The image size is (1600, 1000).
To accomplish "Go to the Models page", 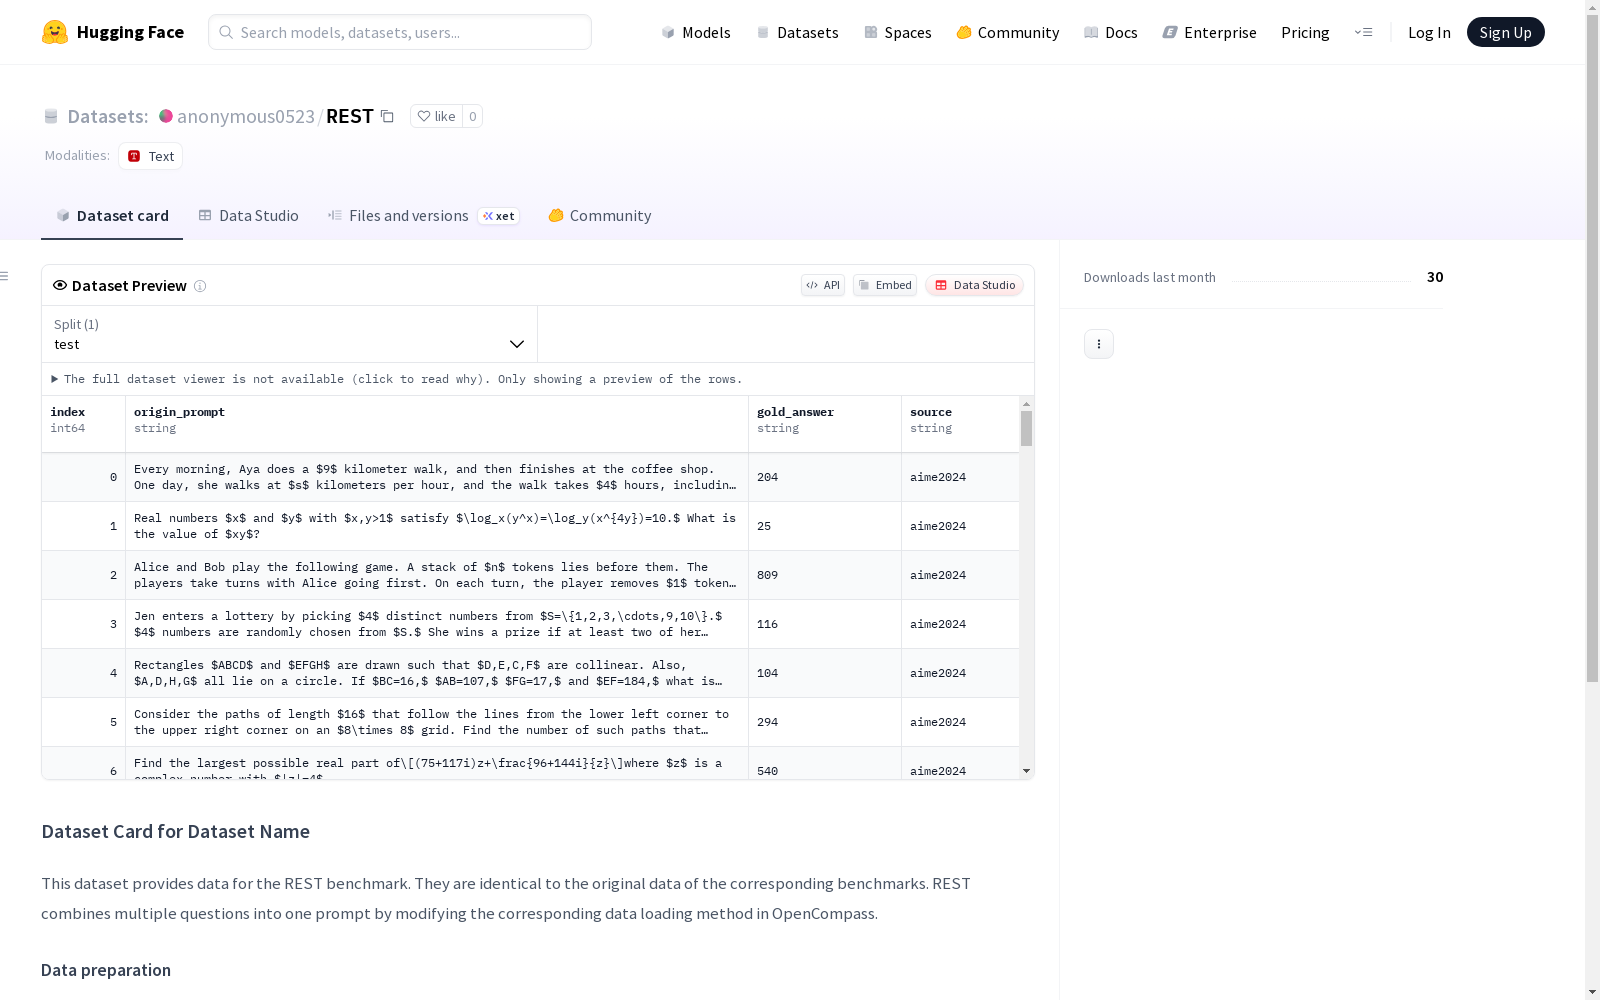I will (x=696, y=32).
